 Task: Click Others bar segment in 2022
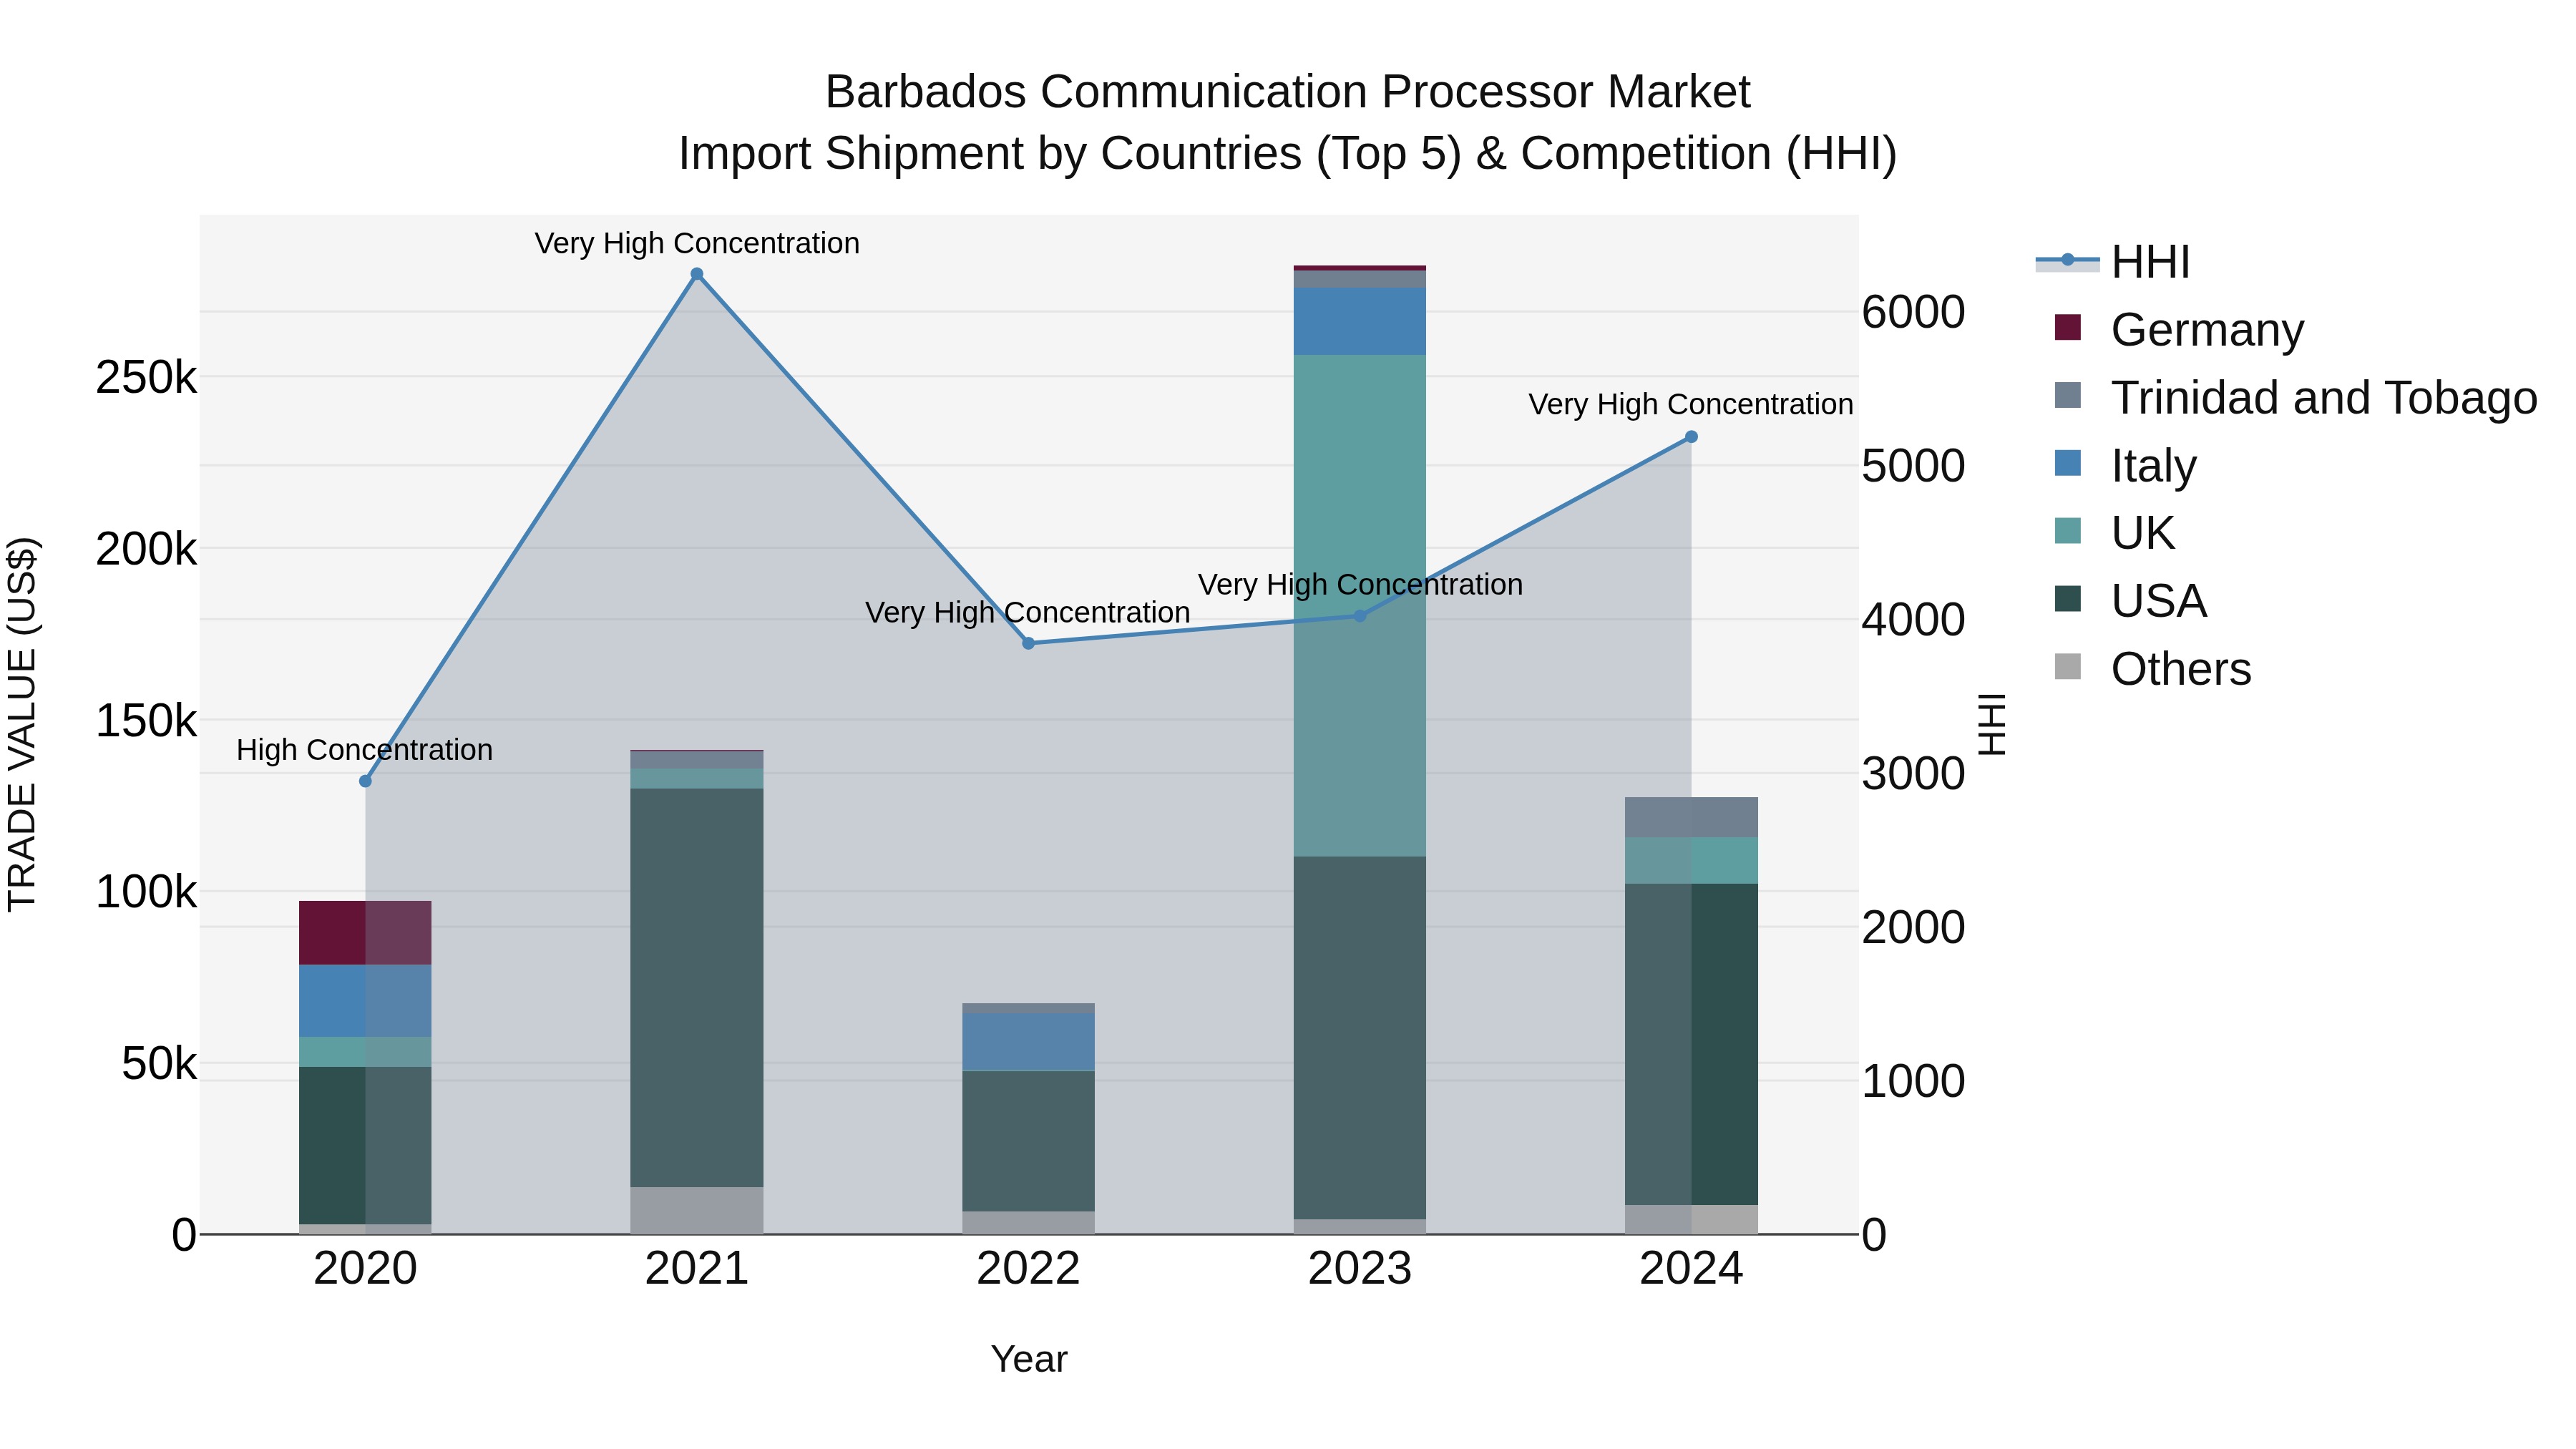coord(1028,1223)
